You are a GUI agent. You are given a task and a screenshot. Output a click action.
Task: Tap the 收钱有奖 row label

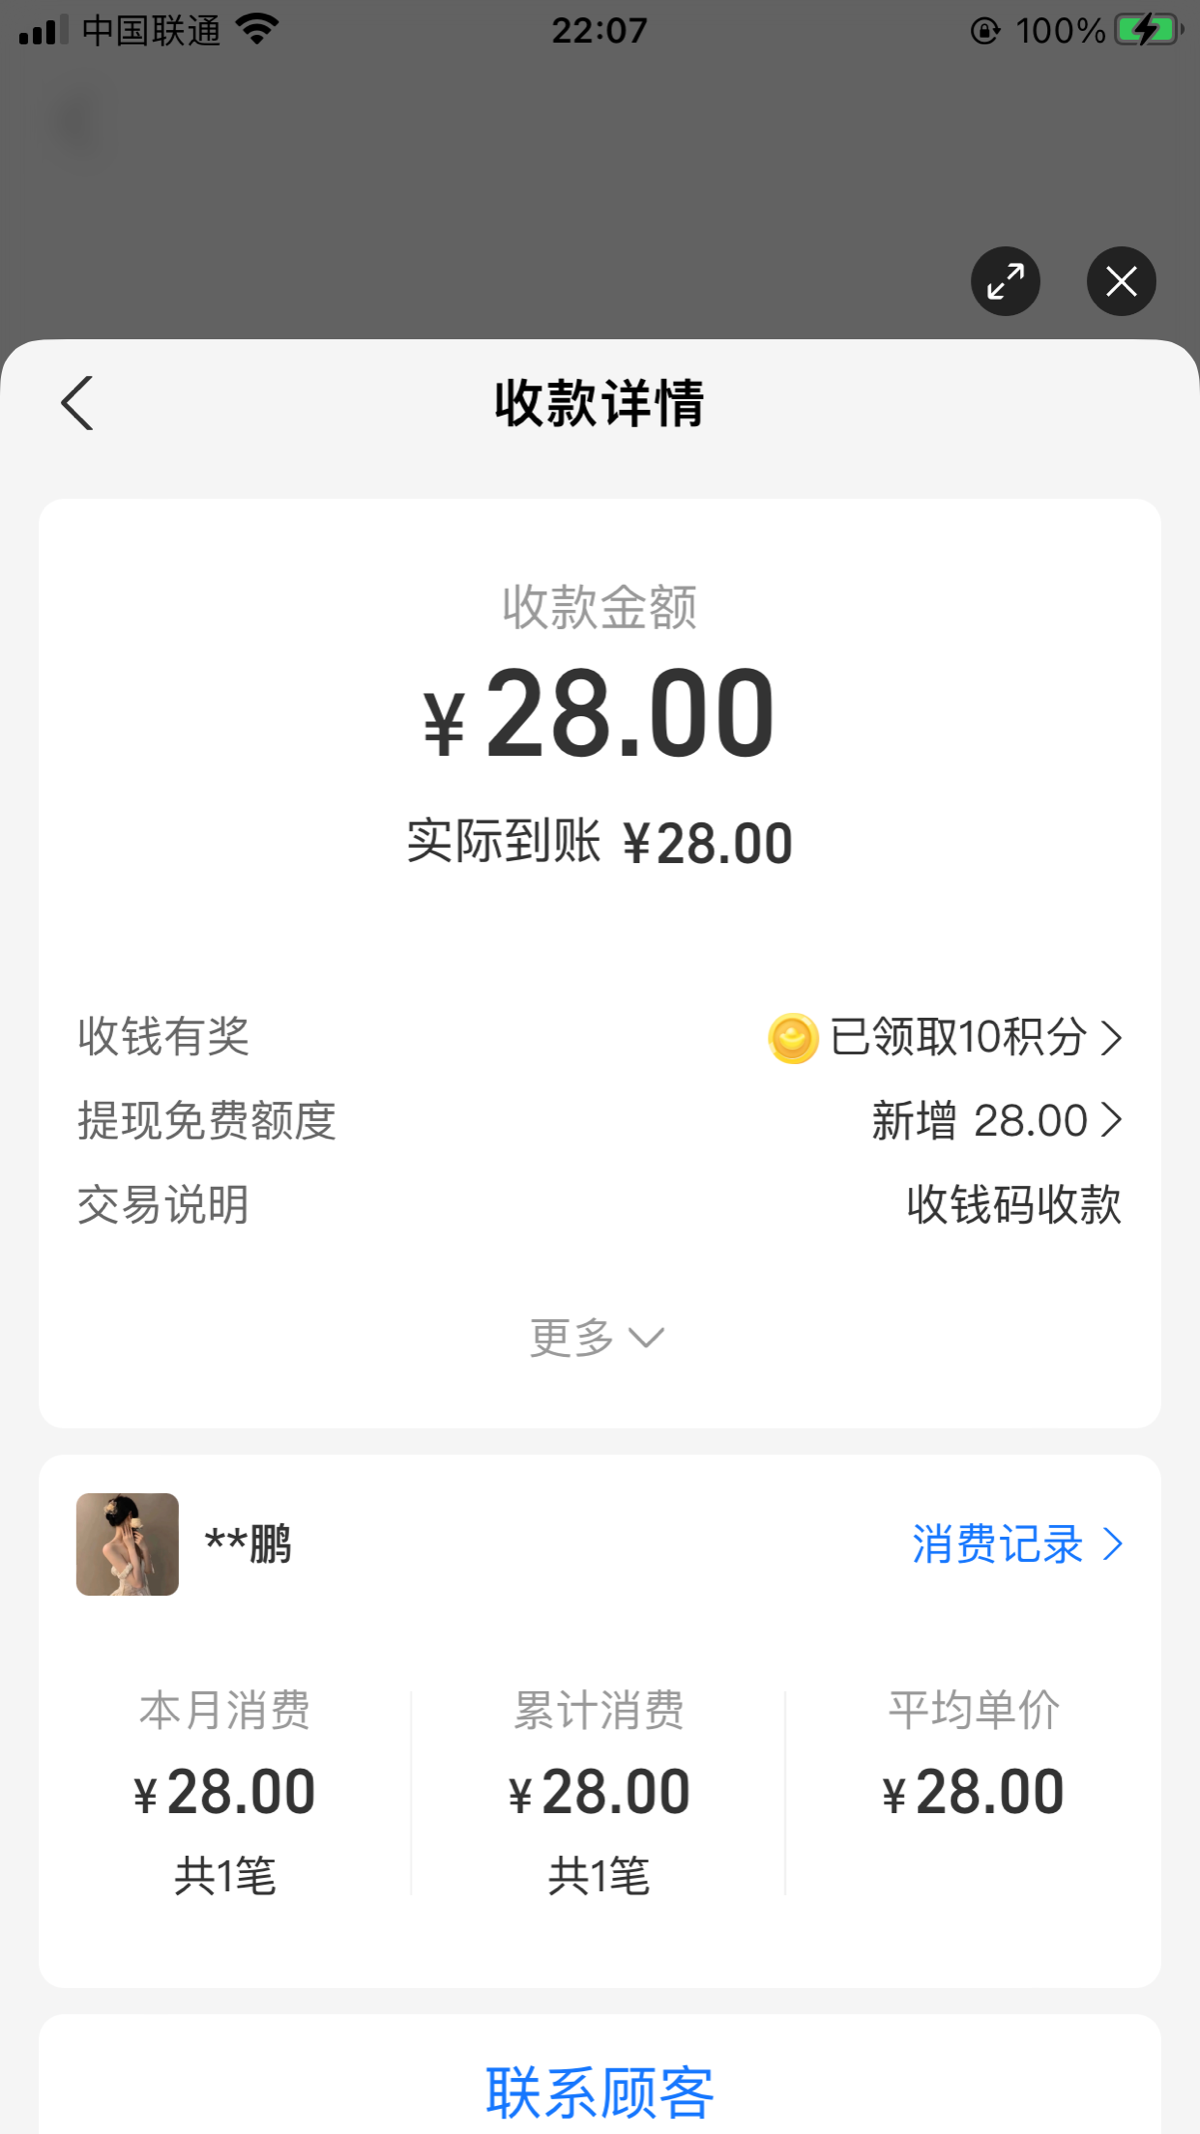(164, 1037)
